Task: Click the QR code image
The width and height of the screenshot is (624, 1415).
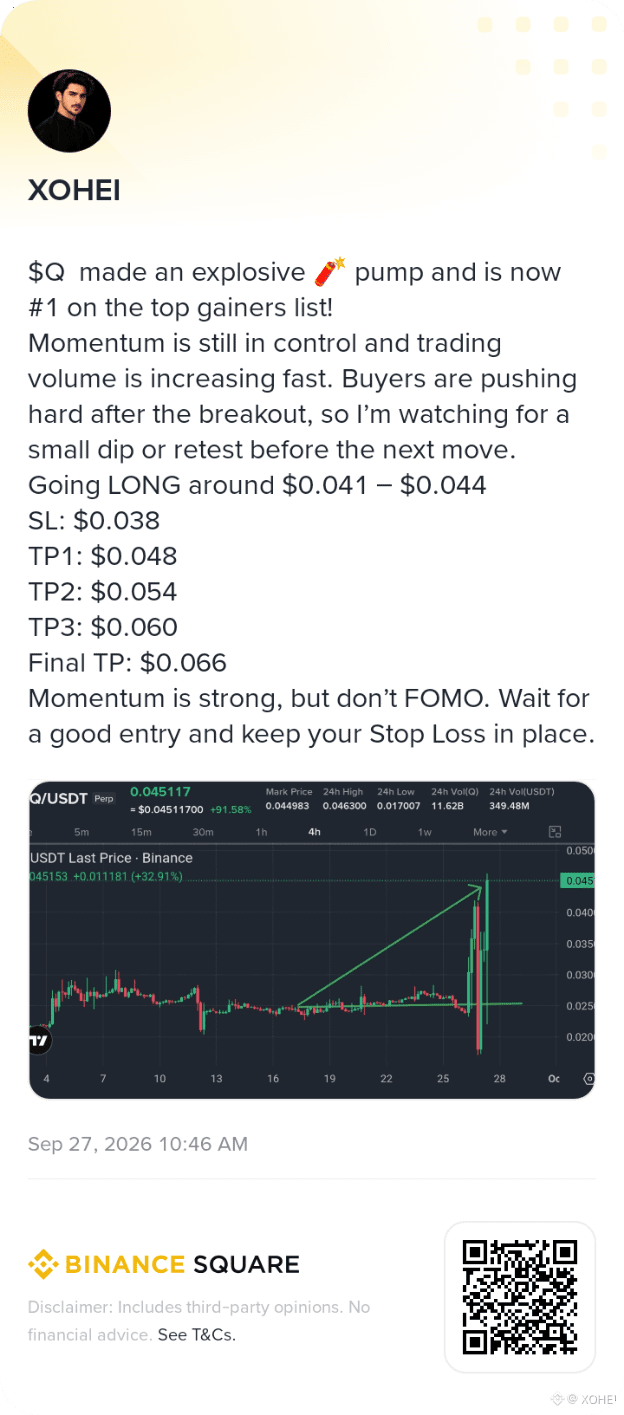Action: point(520,1296)
